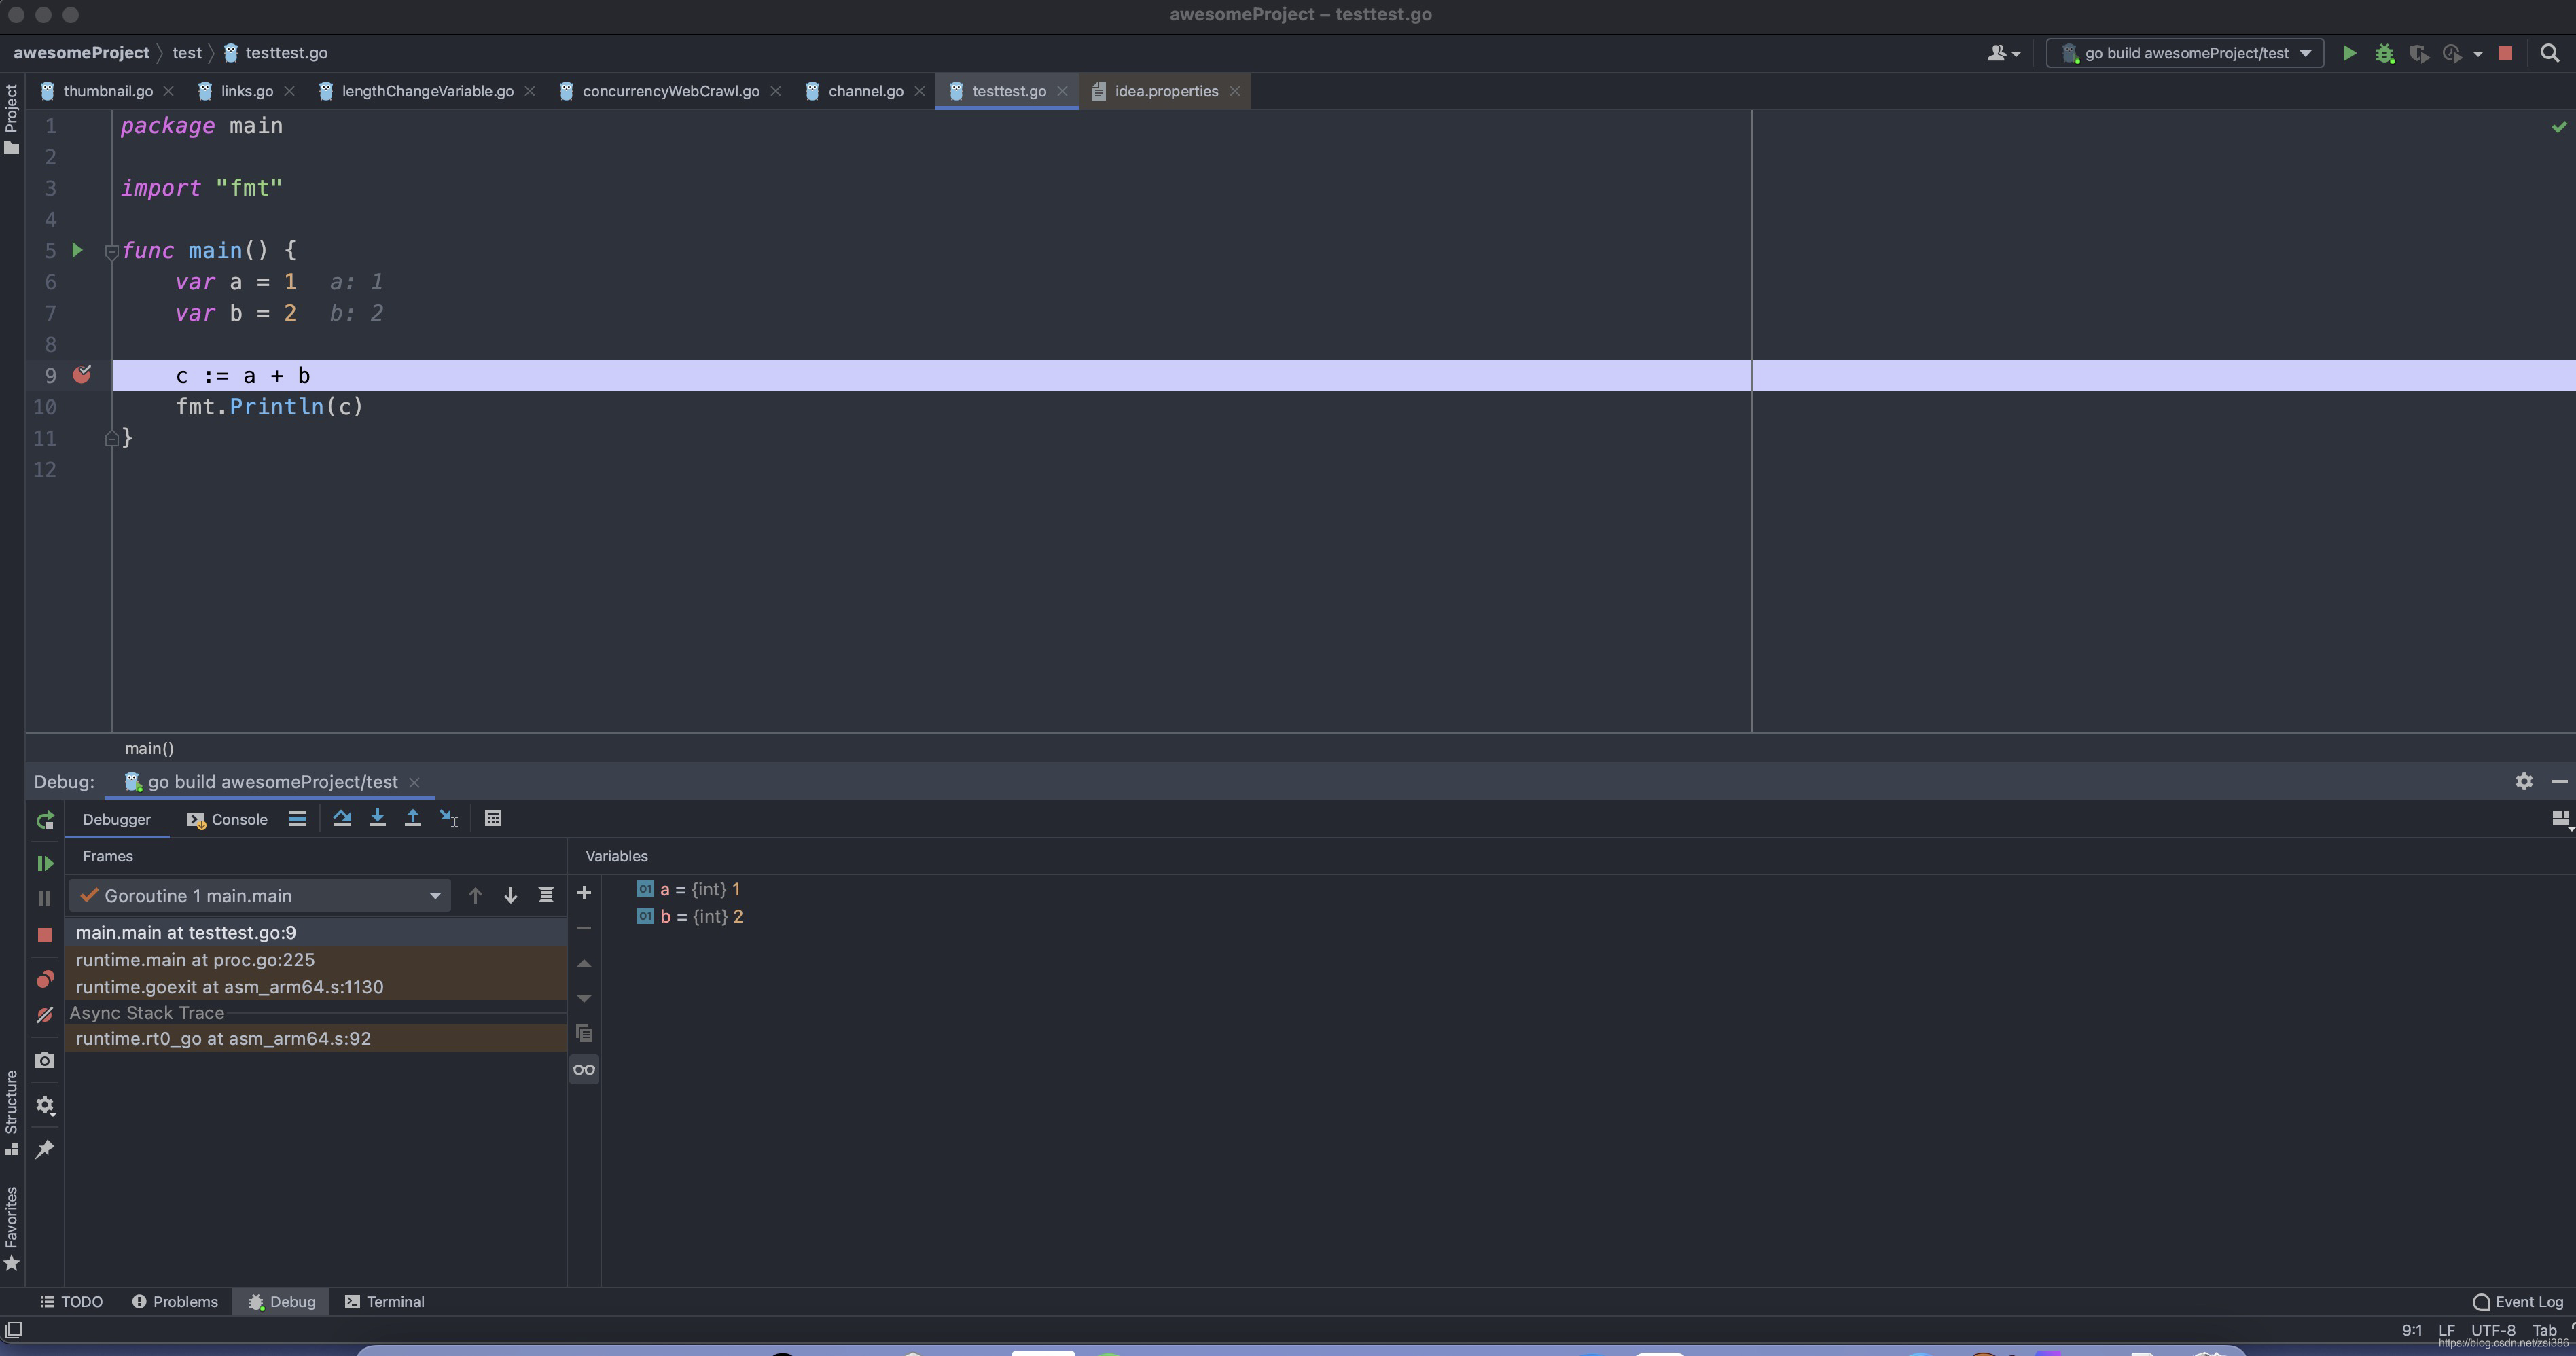This screenshot has height=1356, width=2576.
Task: Toggle the glasses watches-view icon
Action: point(584,1070)
